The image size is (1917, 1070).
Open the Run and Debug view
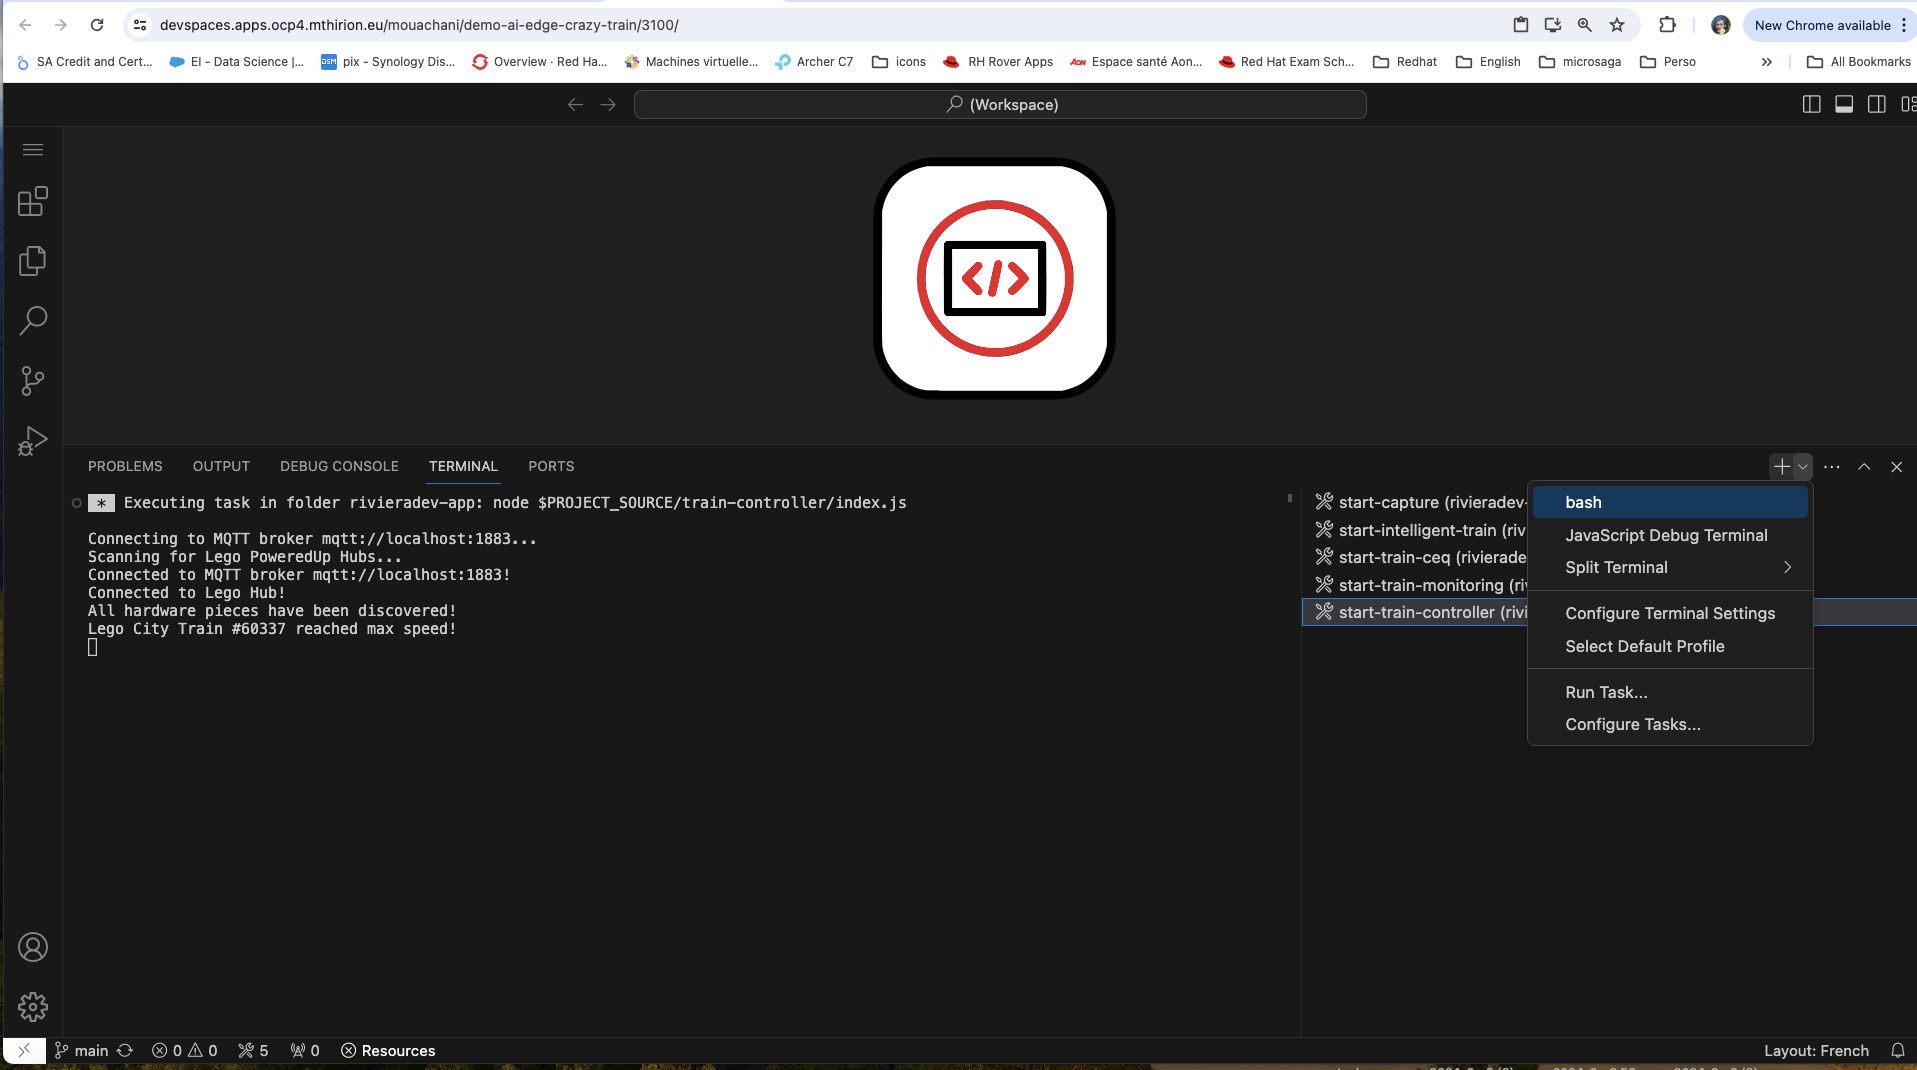pyautogui.click(x=33, y=441)
